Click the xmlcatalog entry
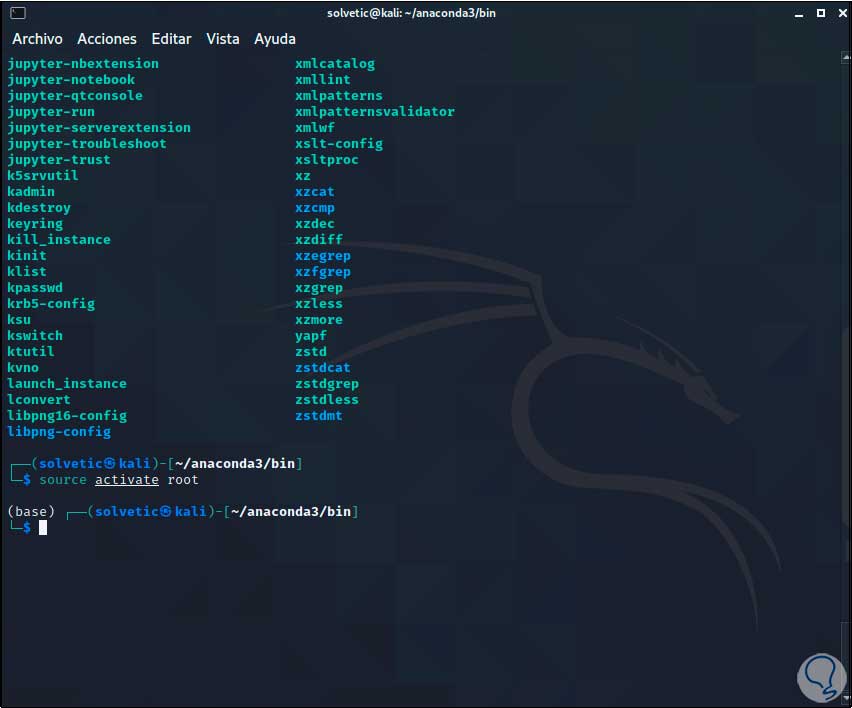Image resolution: width=852 pixels, height=708 pixels. 335,64
